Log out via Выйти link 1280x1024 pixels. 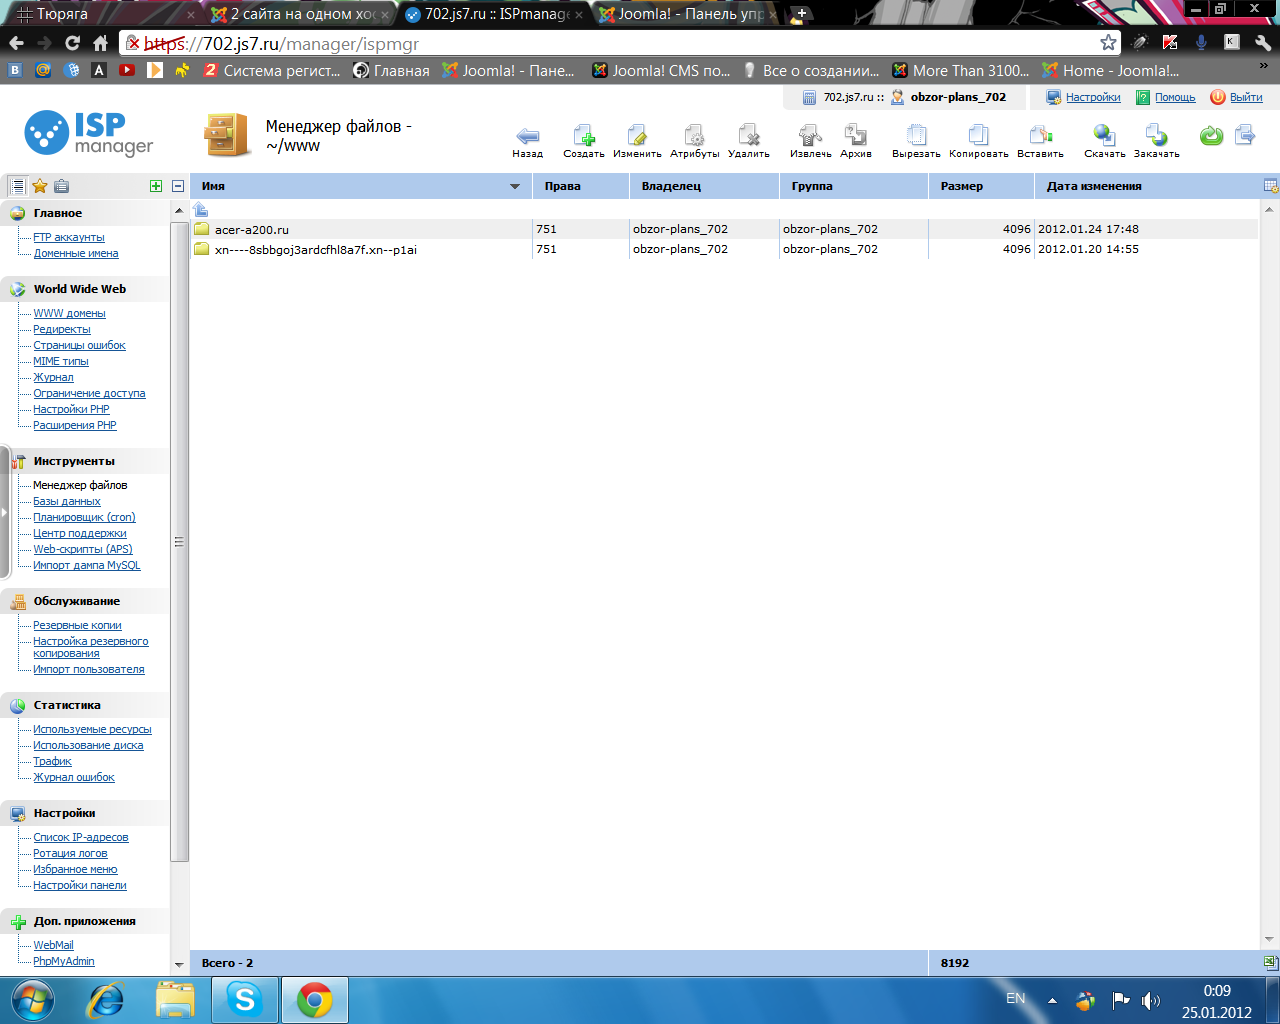coord(1246,97)
